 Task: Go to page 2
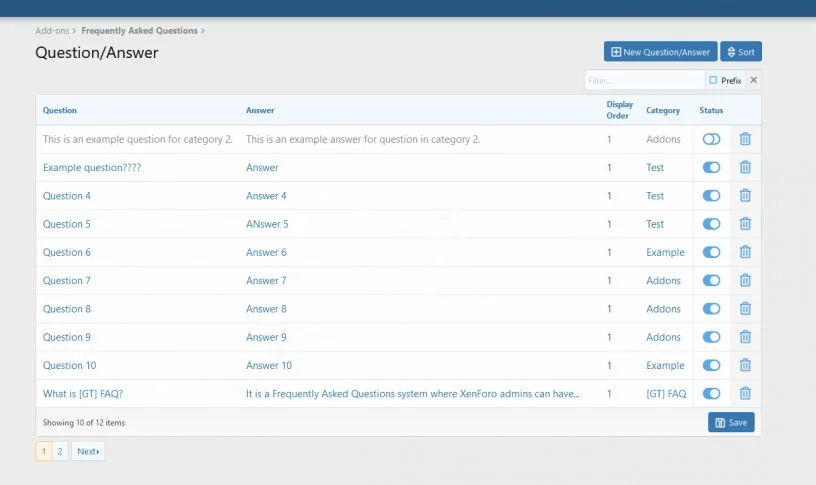[60, 452]
